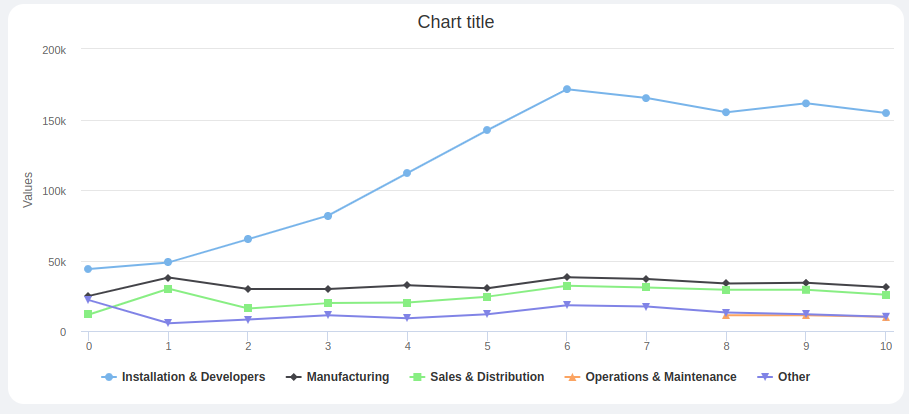The image size is (909, 414).
Task: Select Installation & Developers peak point at 6
Action: (567, 89)
